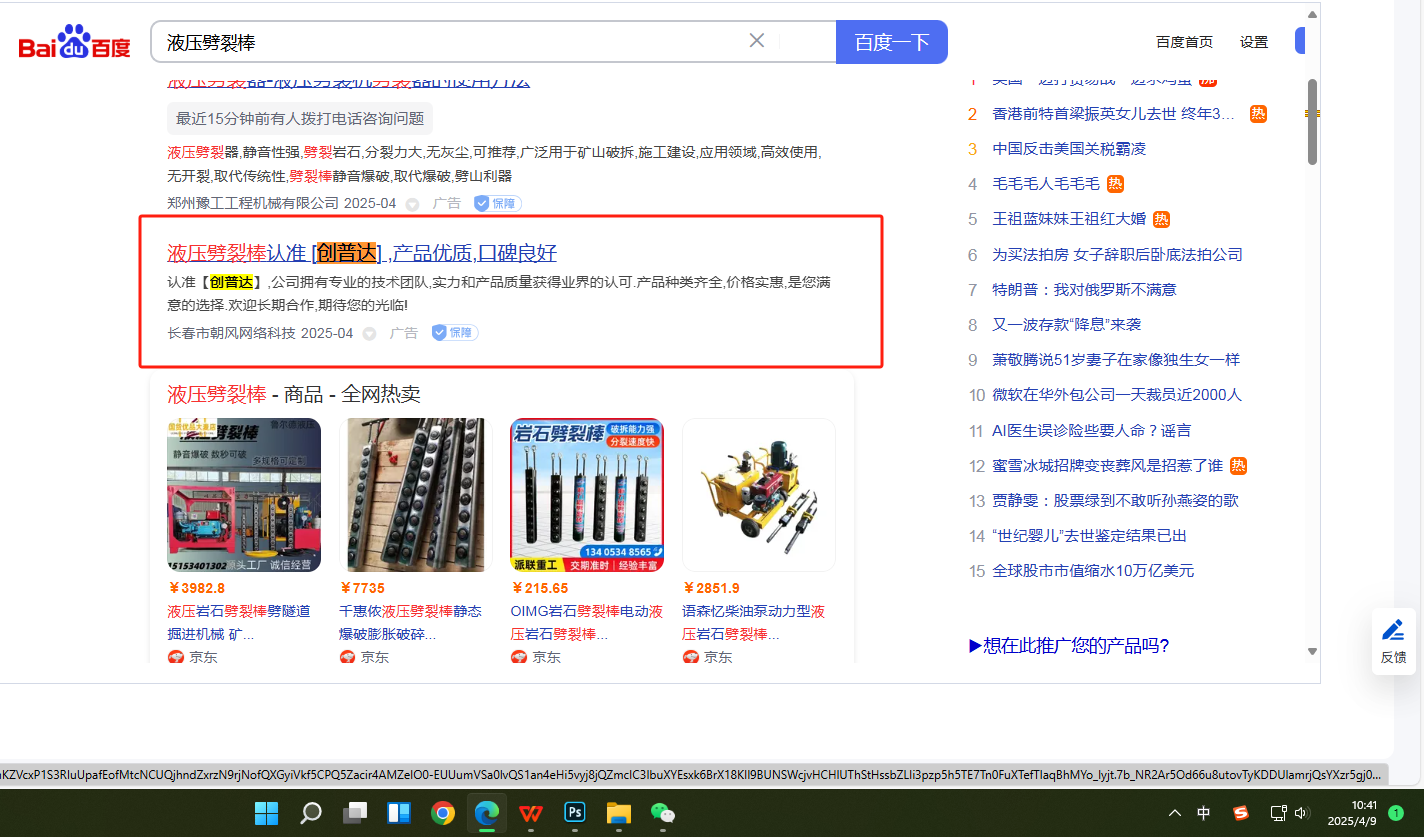Click the 想在此推广您的产品吗? link
This screenshot has width=1424, height=837.
point(1069,646)
